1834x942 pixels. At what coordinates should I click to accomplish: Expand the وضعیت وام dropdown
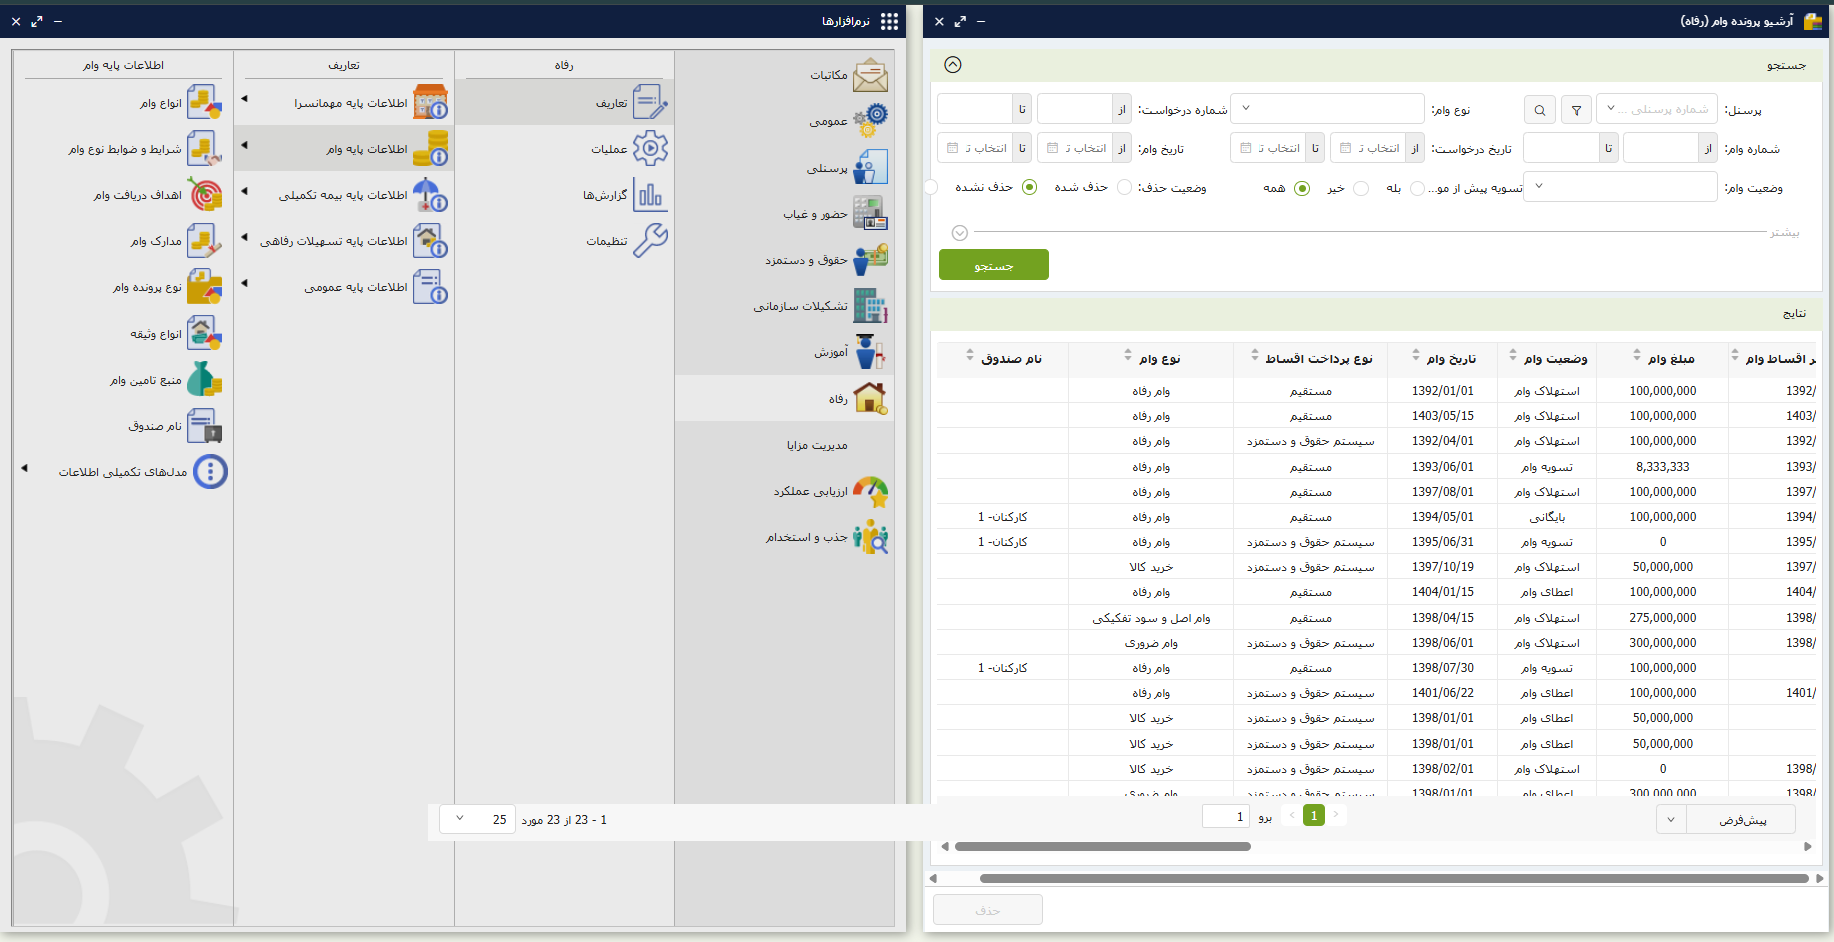point(1620,187)
